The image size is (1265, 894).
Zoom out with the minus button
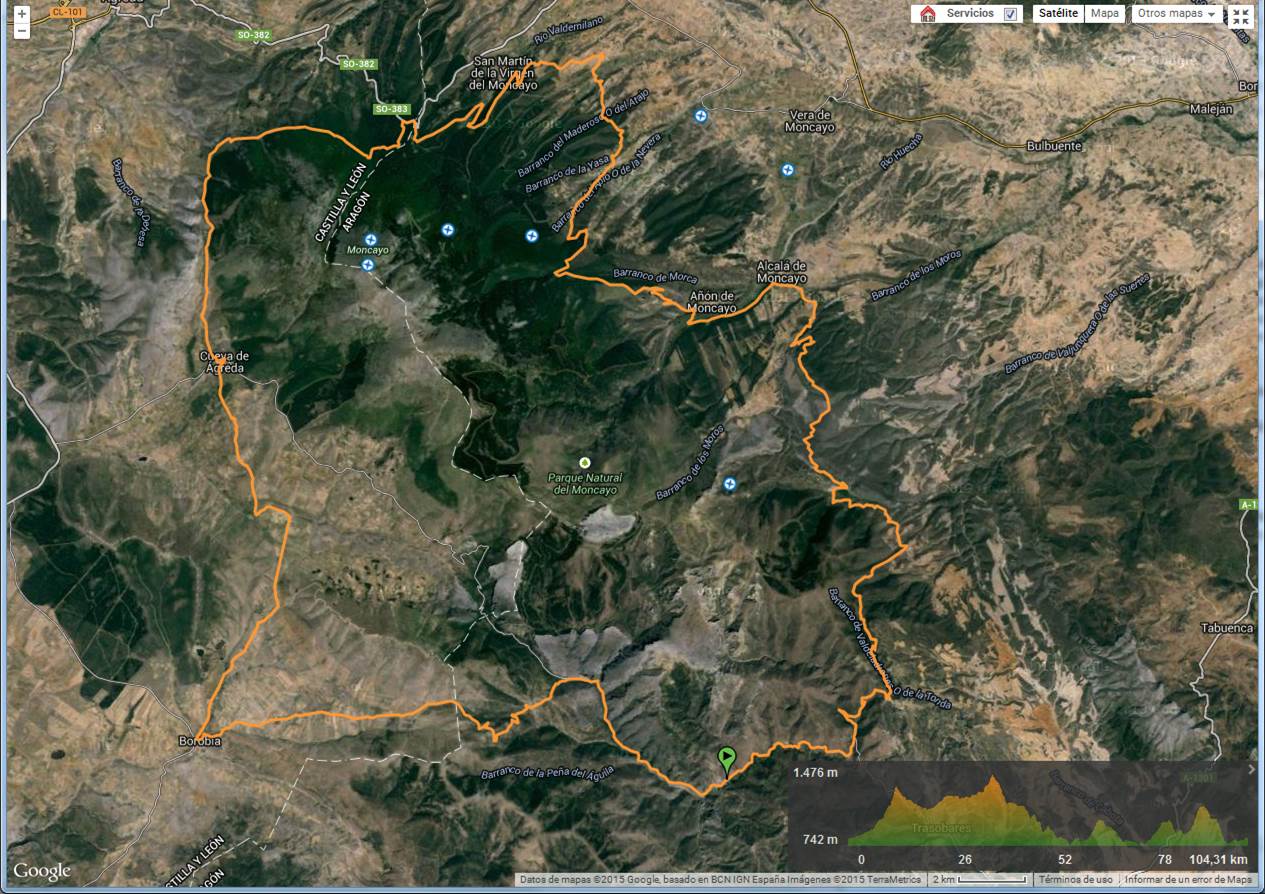(22, 31)
